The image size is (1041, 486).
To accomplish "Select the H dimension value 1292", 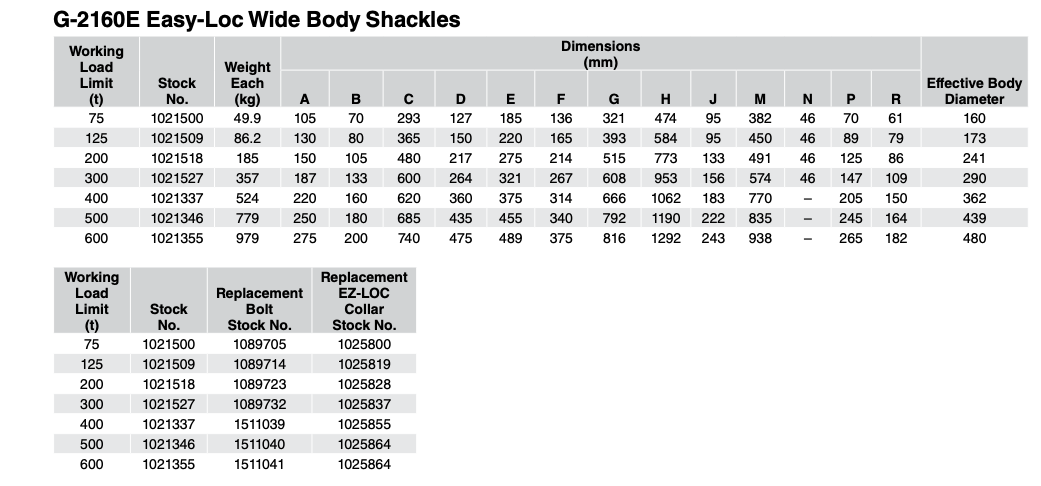I will point(665,239).
